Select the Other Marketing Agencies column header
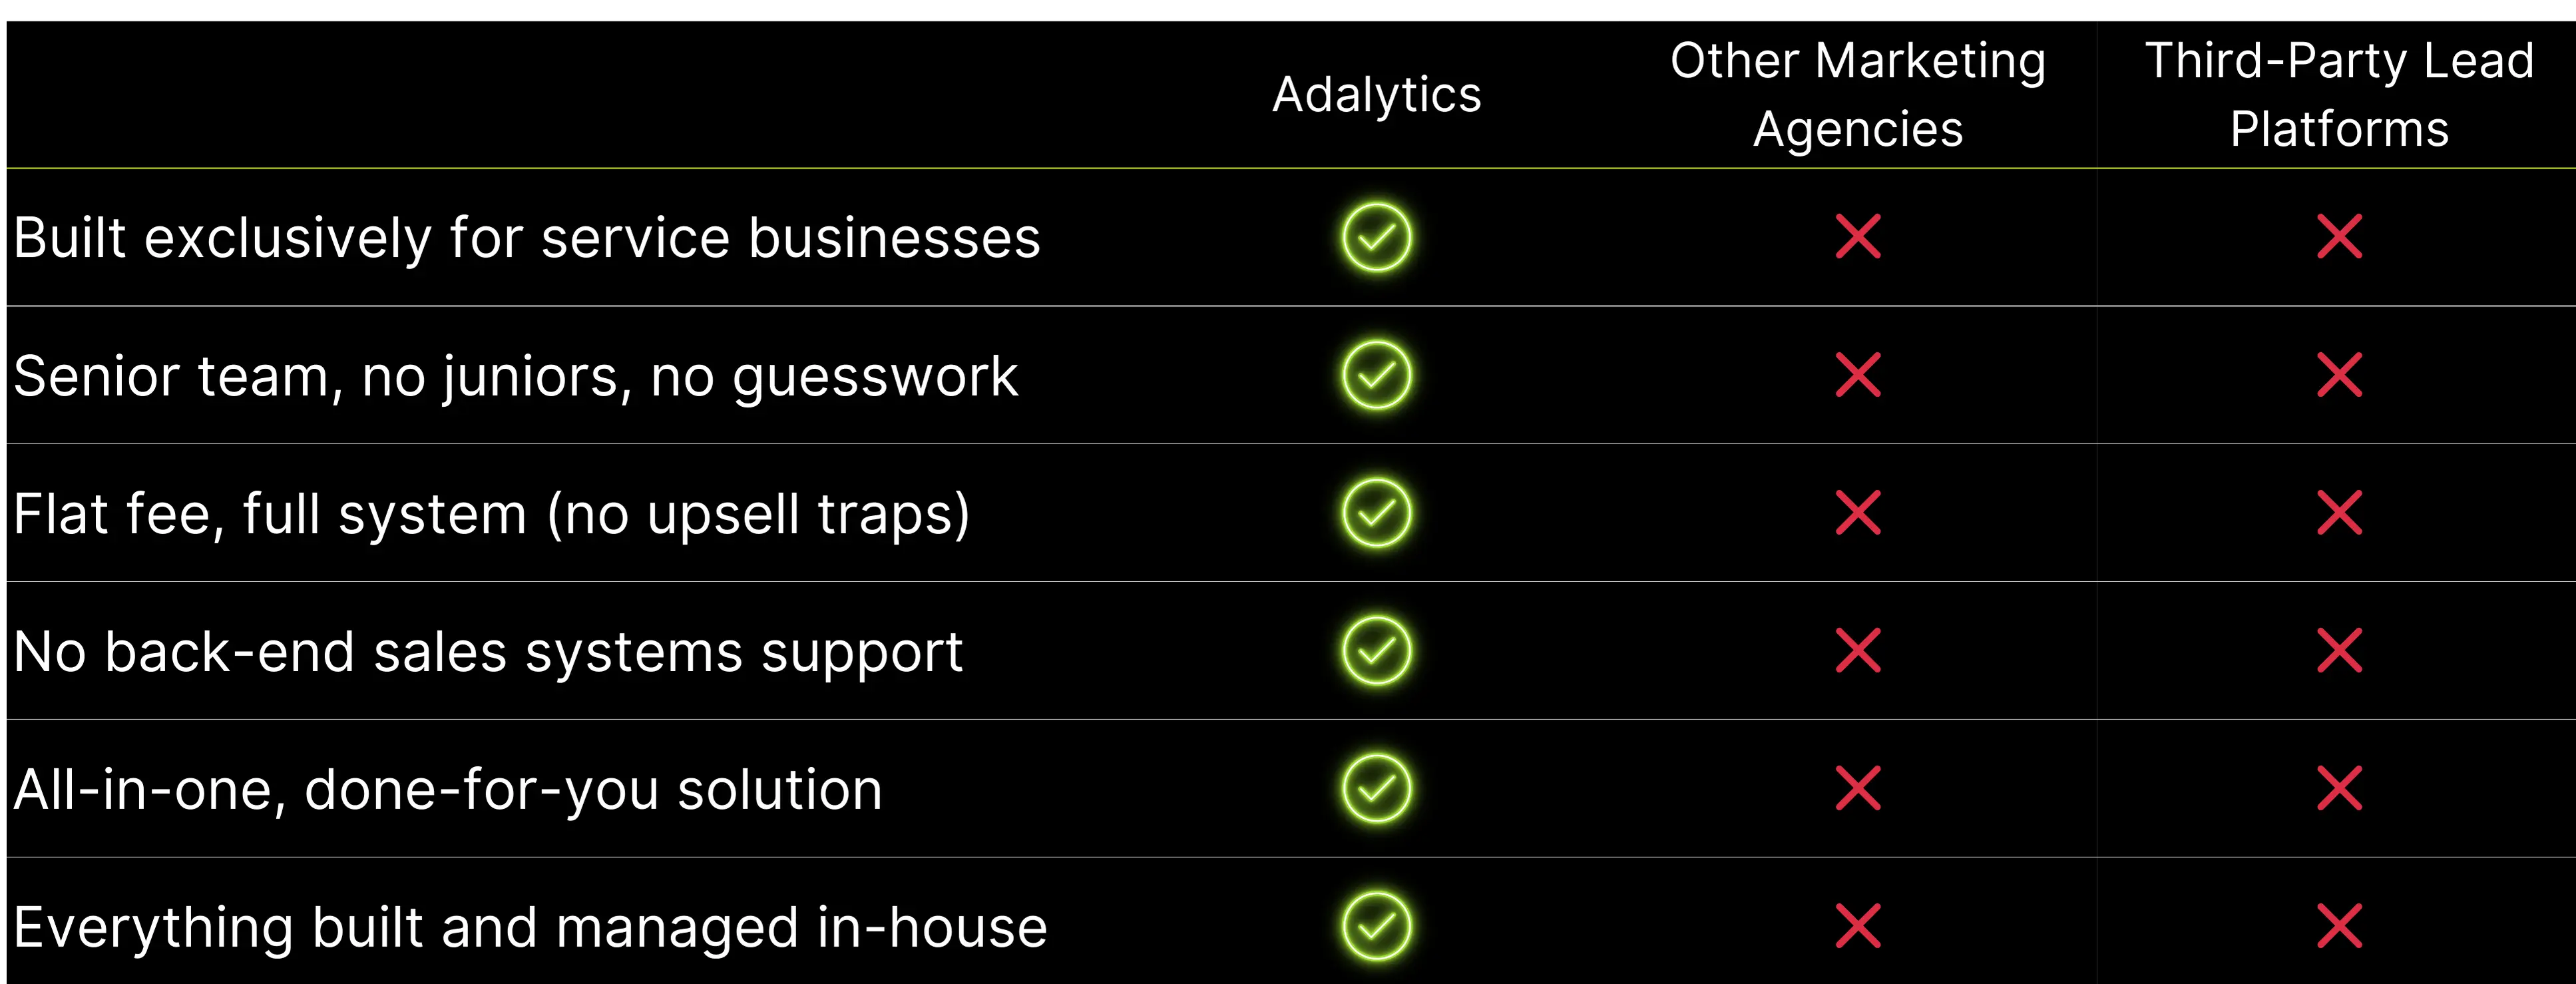 [1858, 95]
